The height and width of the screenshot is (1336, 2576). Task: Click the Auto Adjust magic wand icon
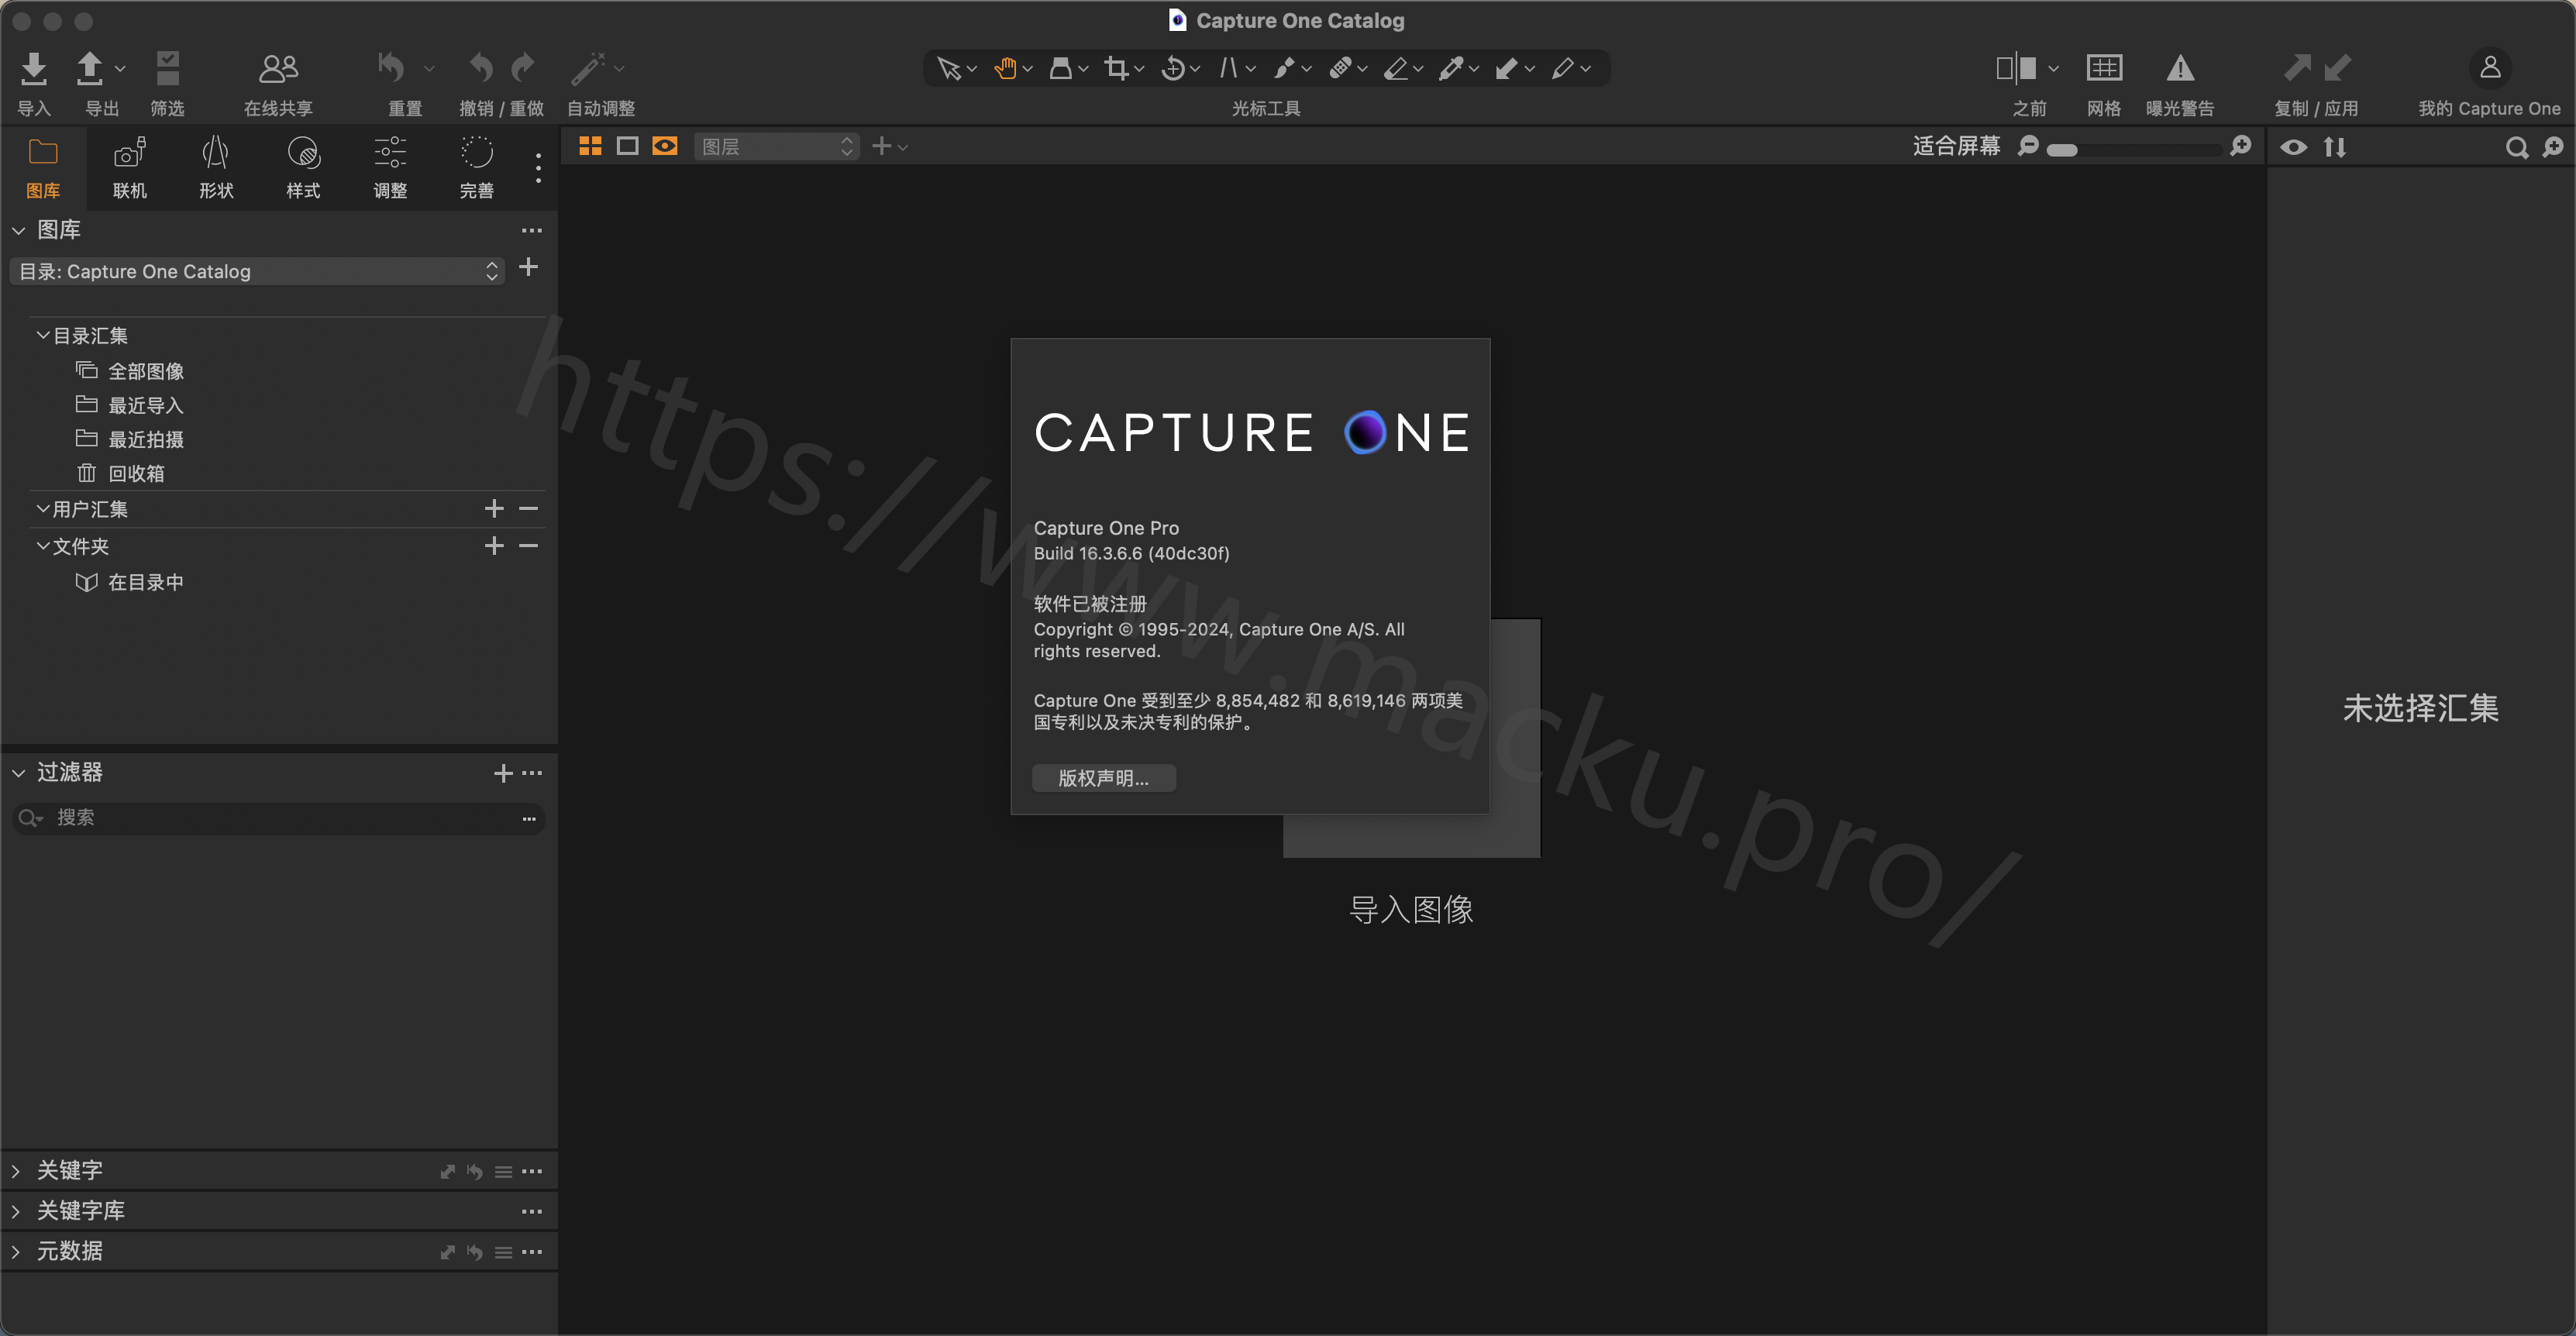[x=589, y=69]
